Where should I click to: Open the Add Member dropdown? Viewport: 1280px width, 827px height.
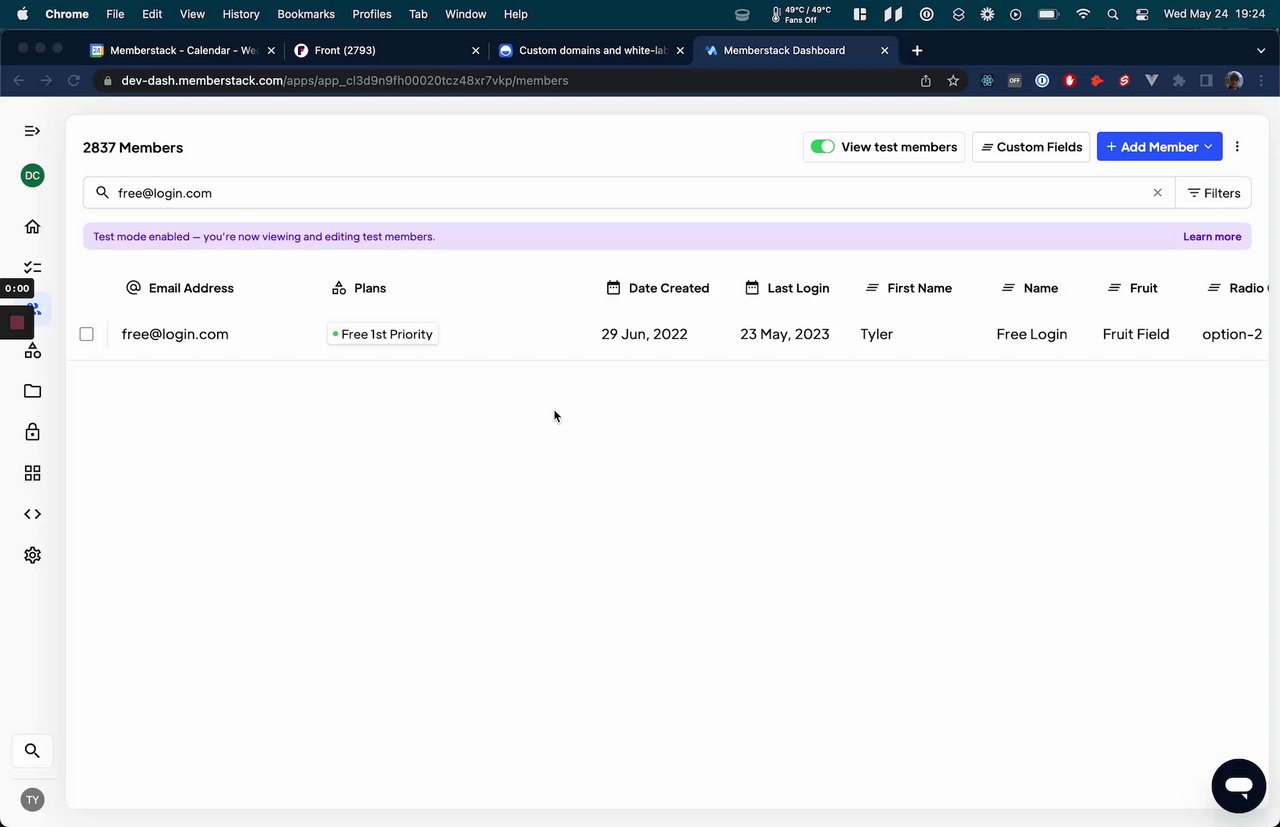tap(1159, 147)
